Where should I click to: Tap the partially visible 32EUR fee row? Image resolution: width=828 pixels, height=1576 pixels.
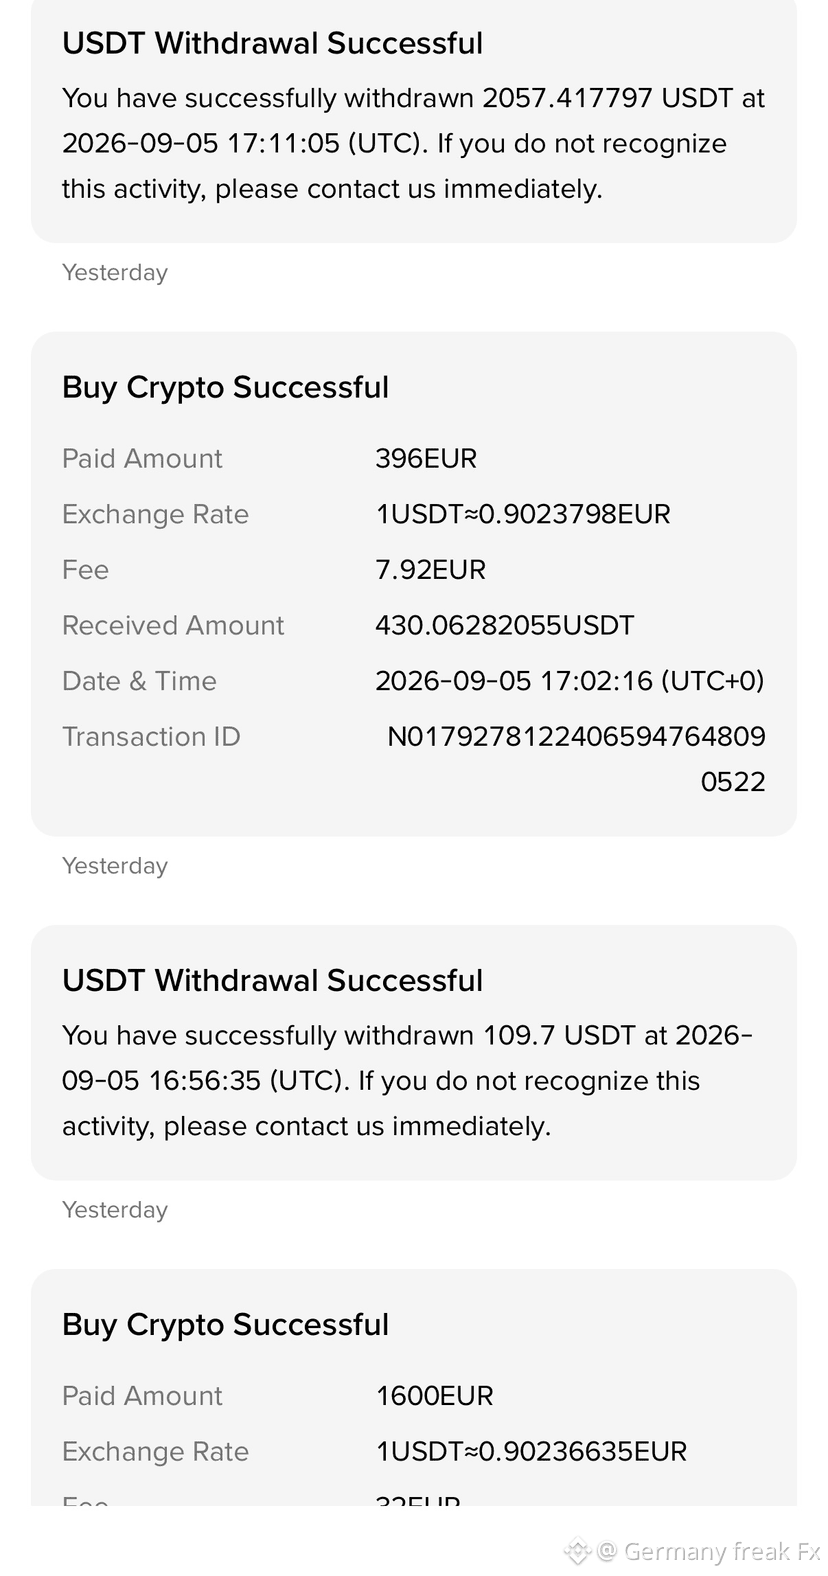[x=413, y=1499]
